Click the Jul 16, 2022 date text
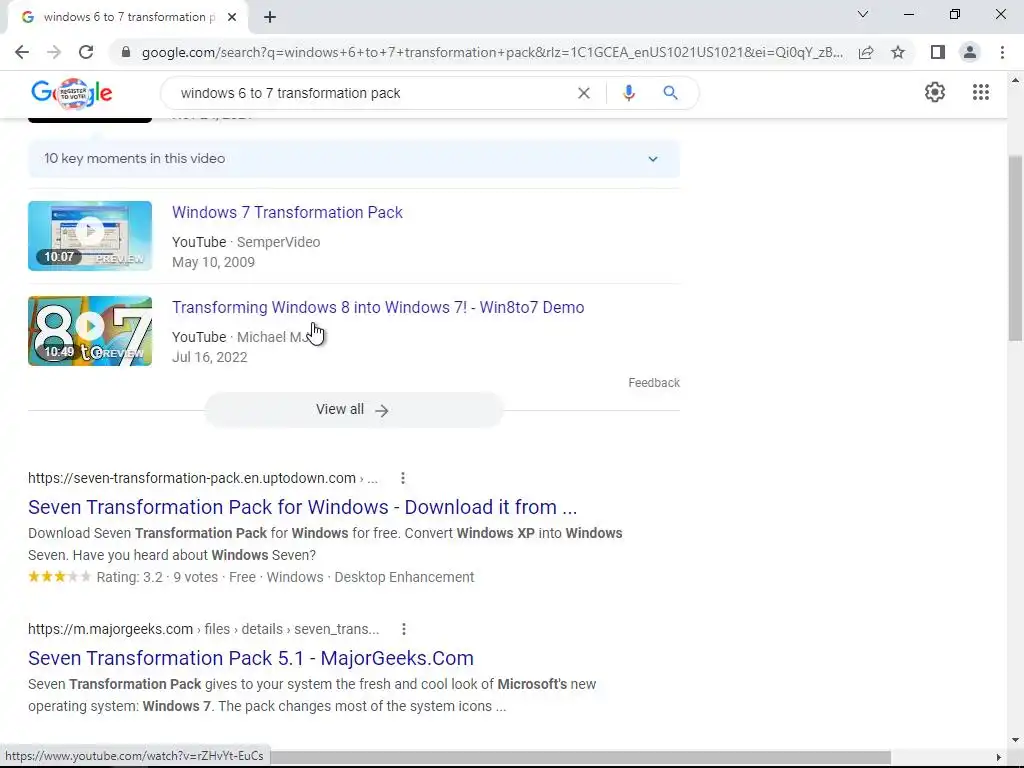 pos(210,358)
